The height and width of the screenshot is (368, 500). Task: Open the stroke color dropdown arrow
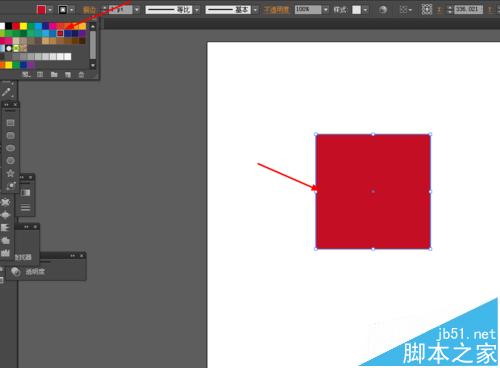coord(72,10)
